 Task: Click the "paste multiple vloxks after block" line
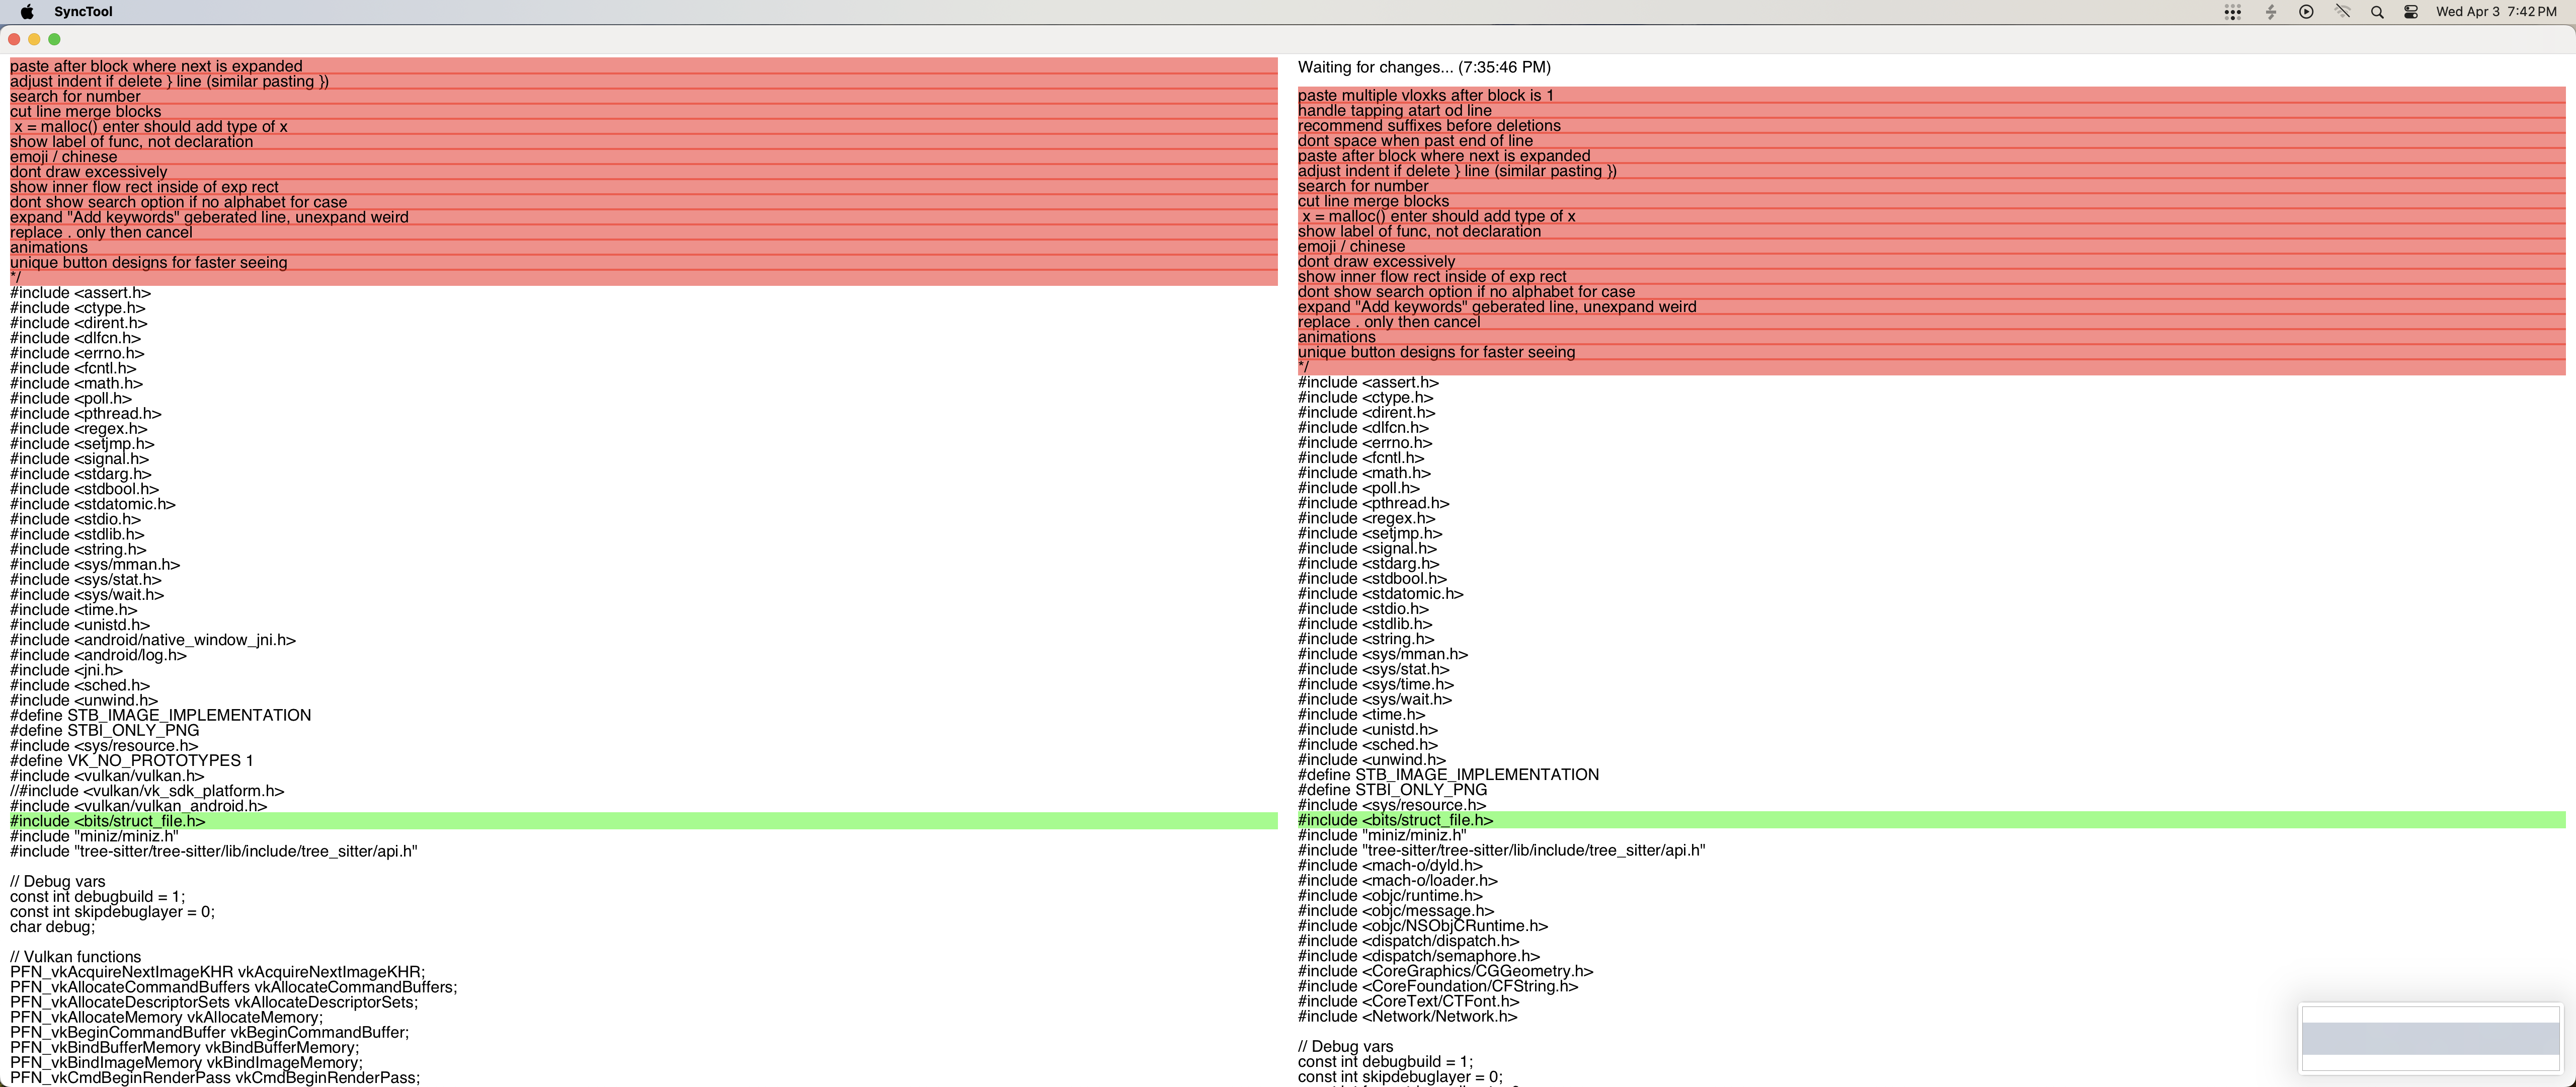click(x=1425, y=95)
